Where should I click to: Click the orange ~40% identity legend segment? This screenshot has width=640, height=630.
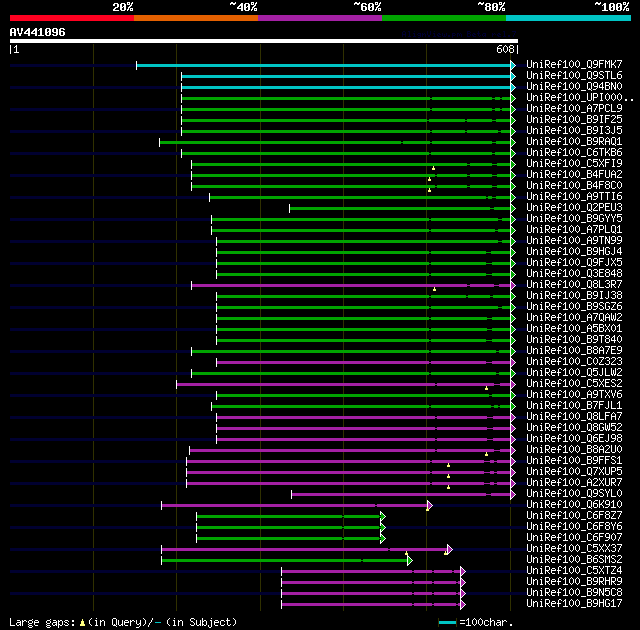click(x=196, y=18)
